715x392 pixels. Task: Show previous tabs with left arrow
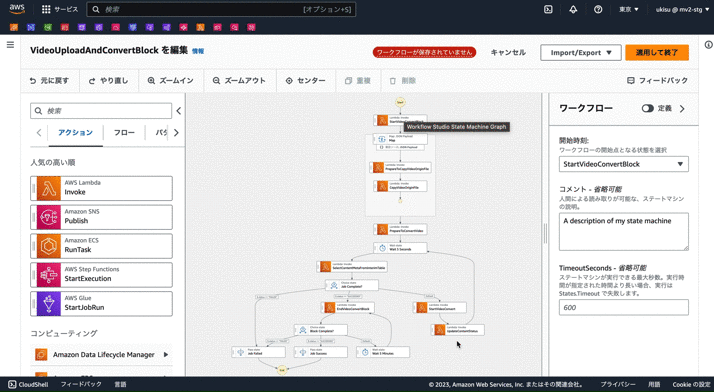pos(39,133)
